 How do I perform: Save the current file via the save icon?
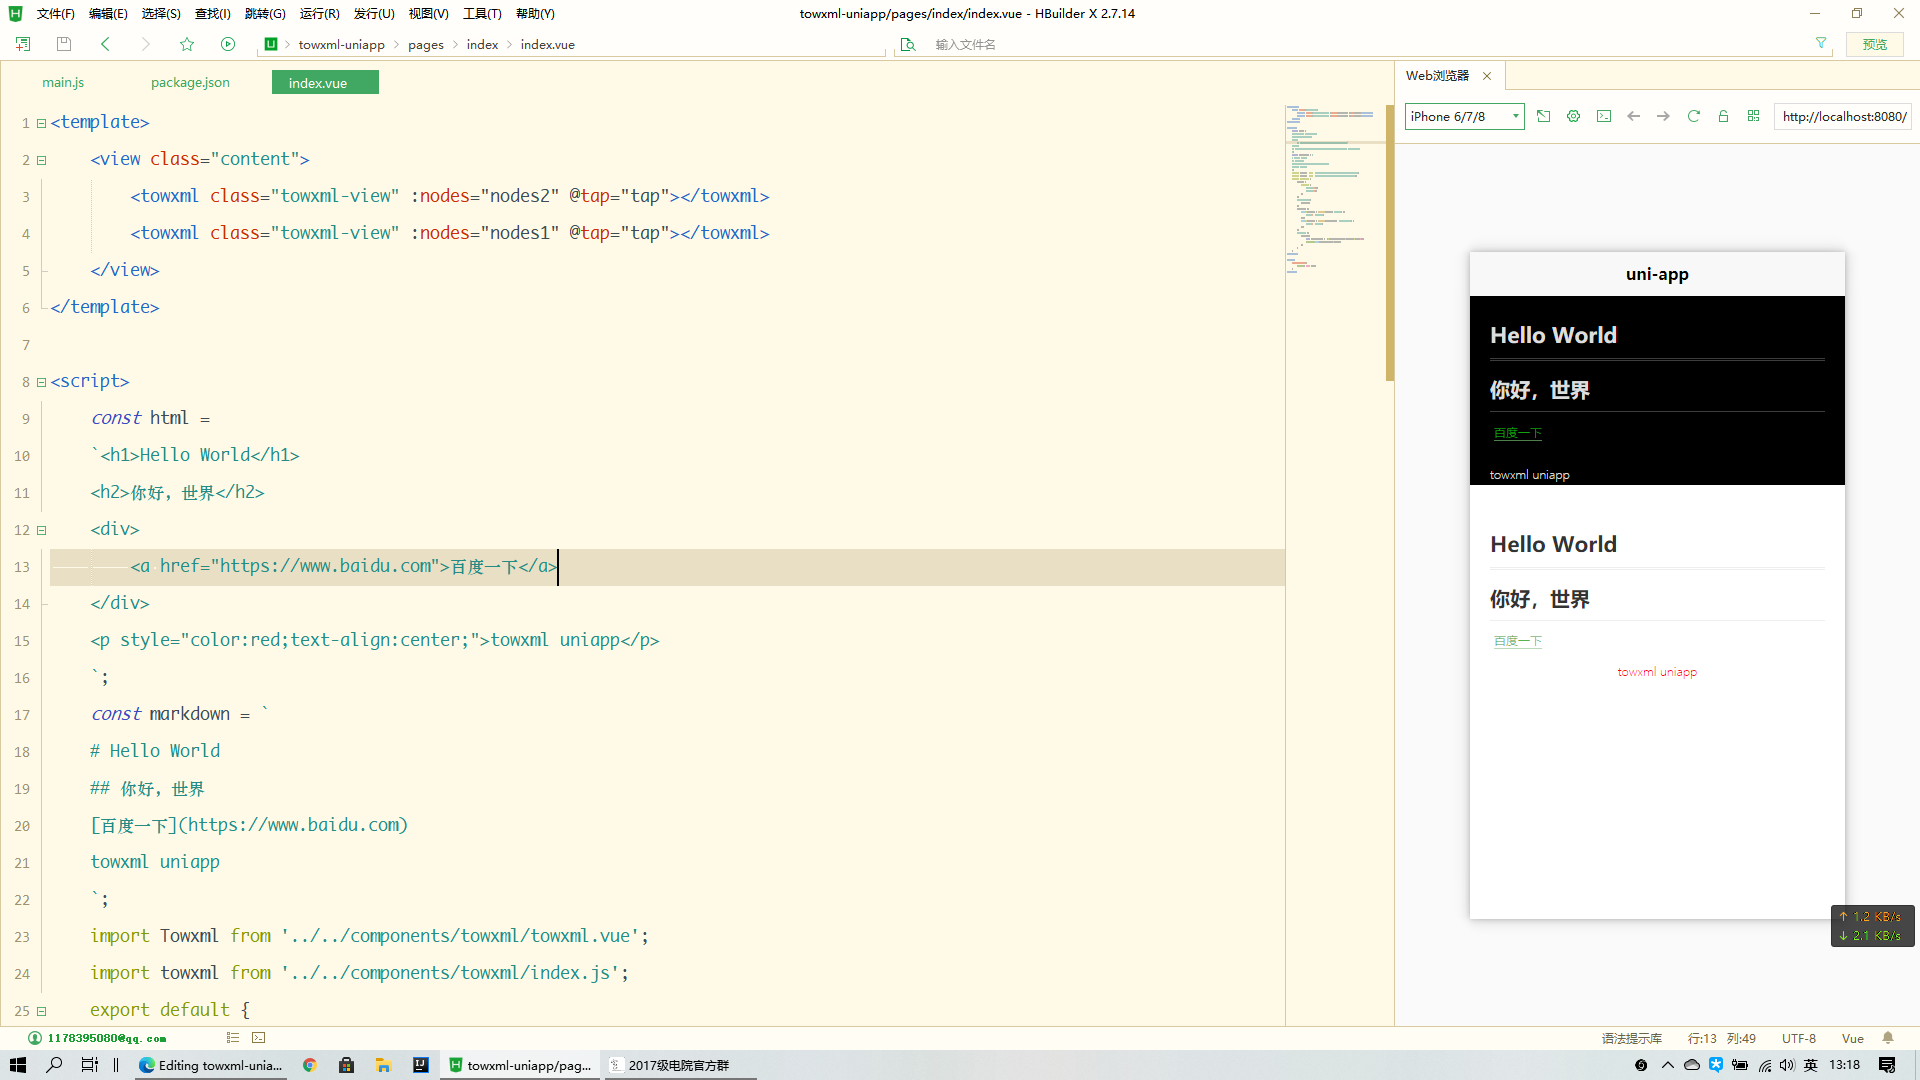point(64,44)
